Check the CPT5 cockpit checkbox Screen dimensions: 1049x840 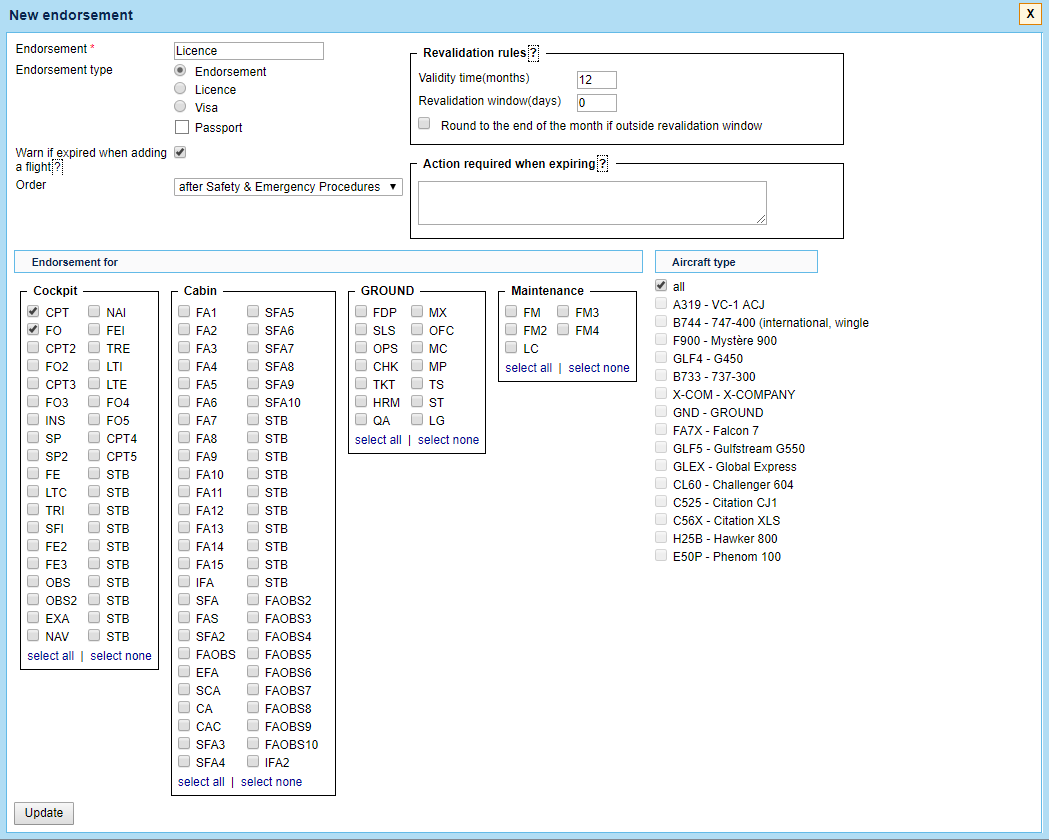94,456
